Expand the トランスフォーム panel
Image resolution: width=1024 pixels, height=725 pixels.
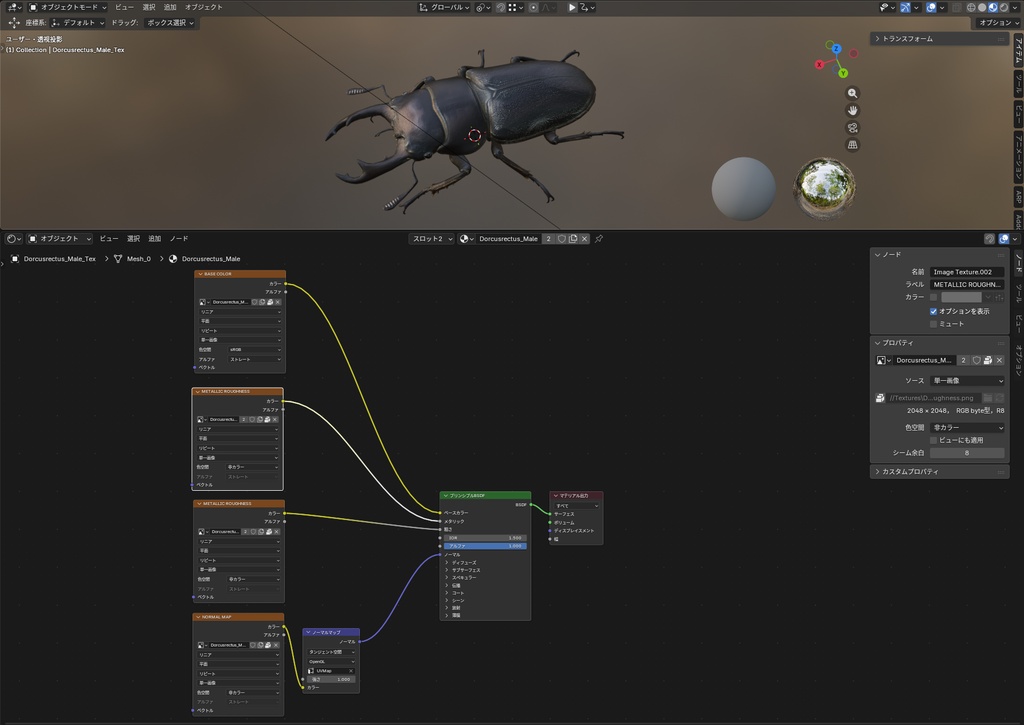pyautogui.click(x=940, y=39)
